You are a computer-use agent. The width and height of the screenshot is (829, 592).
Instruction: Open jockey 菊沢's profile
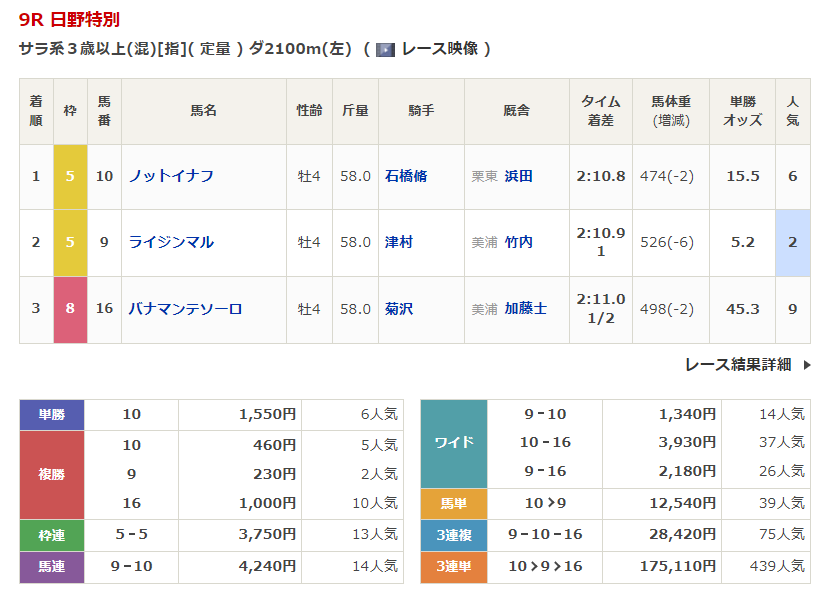[x=399, y=309]
